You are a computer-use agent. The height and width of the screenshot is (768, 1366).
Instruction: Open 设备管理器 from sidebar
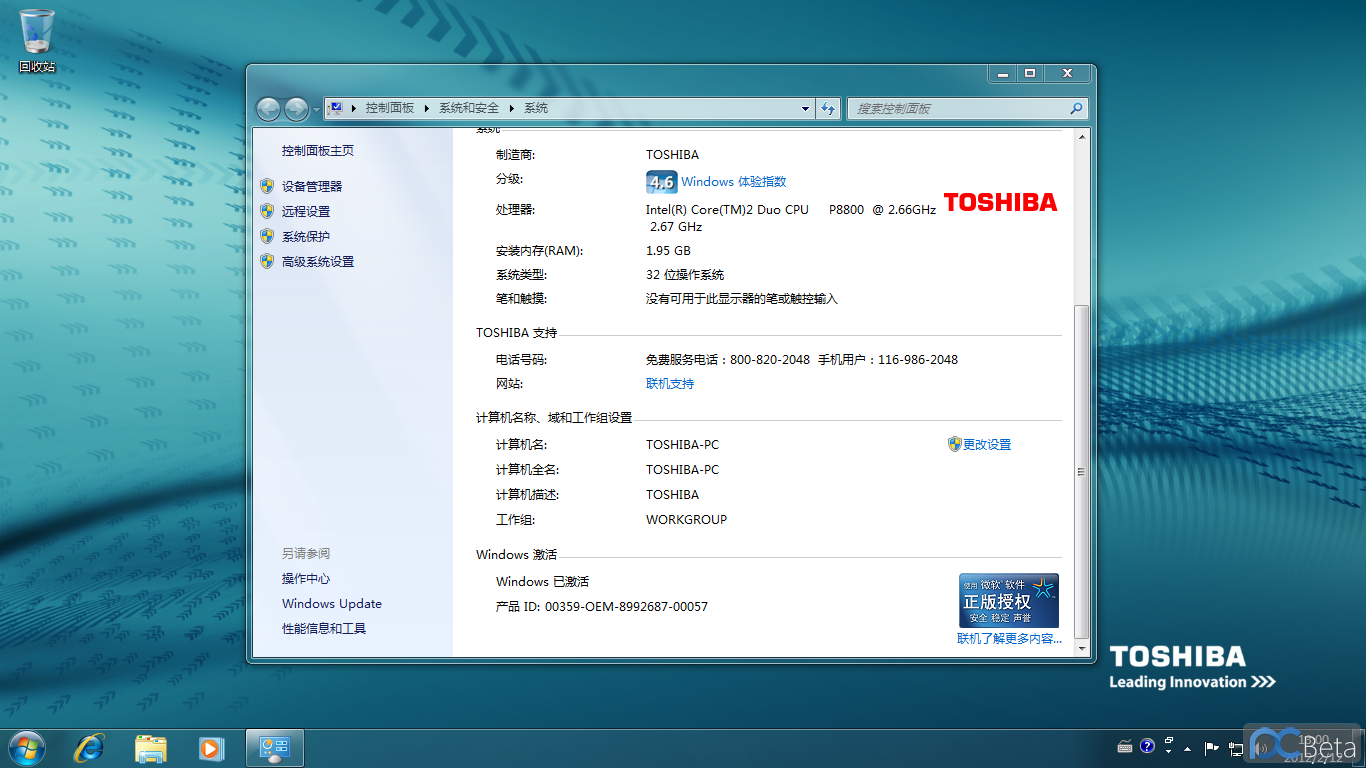312,187
